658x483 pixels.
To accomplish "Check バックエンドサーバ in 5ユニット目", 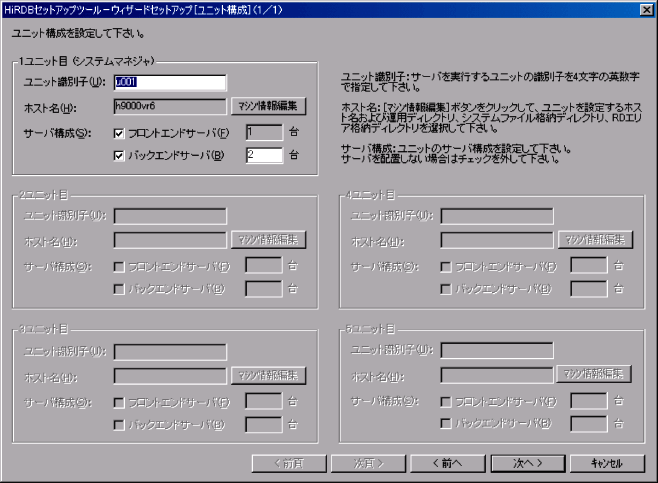I will click(x=446, y=423).
